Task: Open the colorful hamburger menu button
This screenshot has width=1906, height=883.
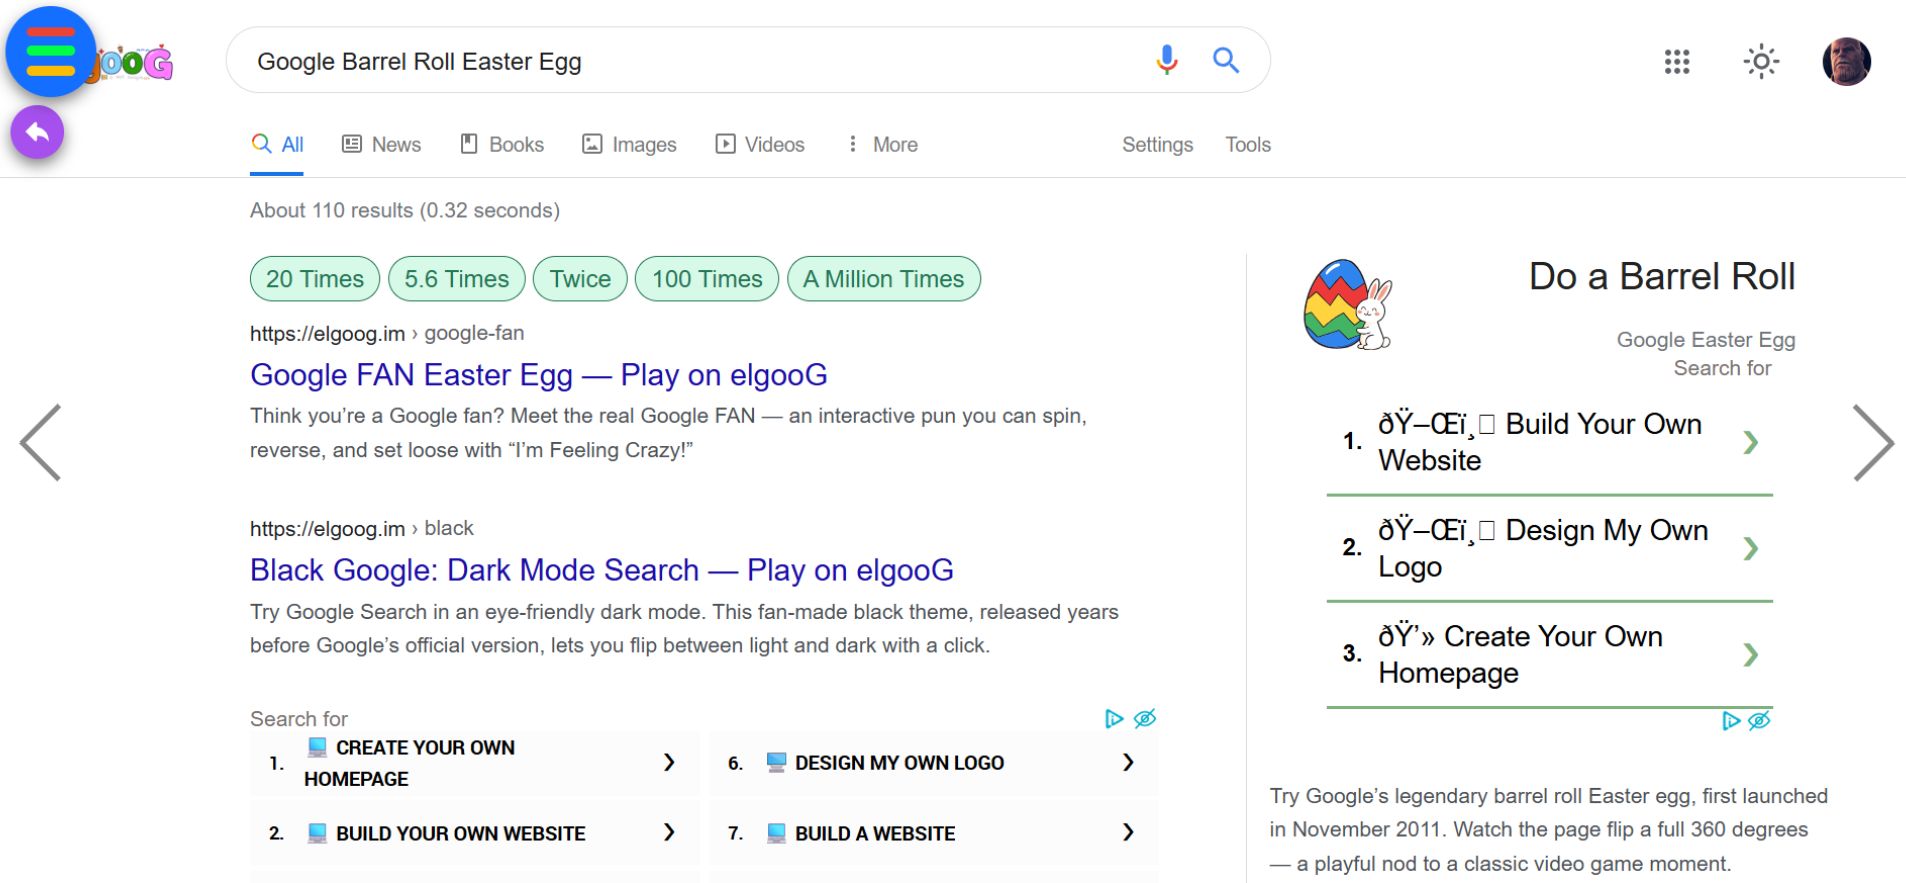Action: tap(50, 51)
